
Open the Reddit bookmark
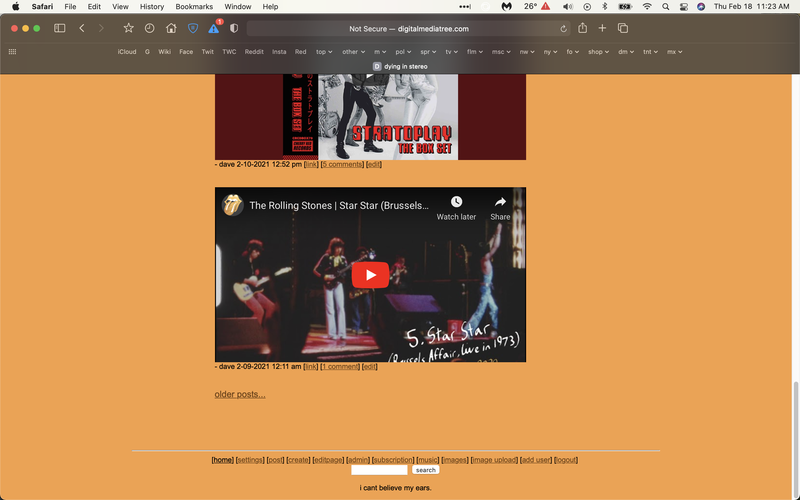(x=254, y=52)
